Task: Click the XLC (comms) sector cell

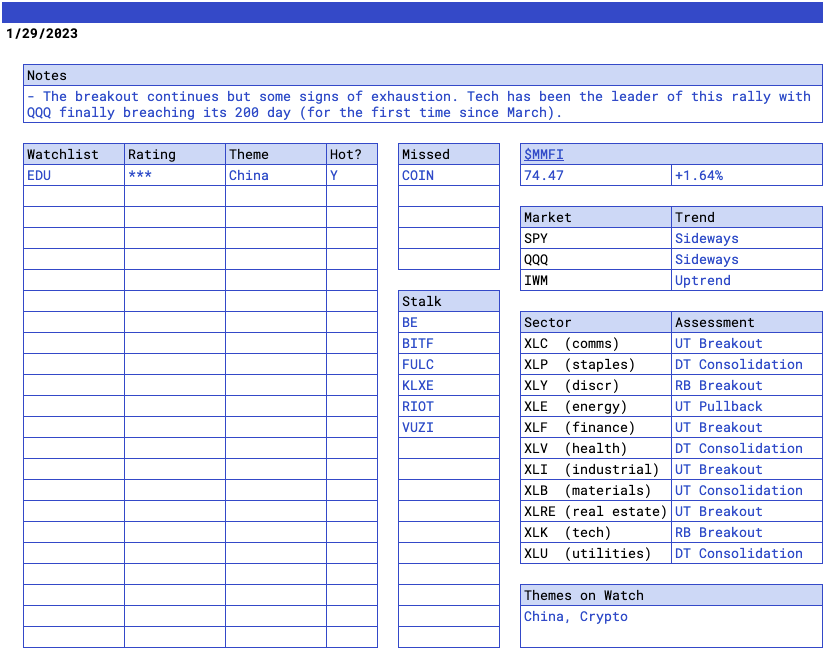Action: tap(596, 343)
